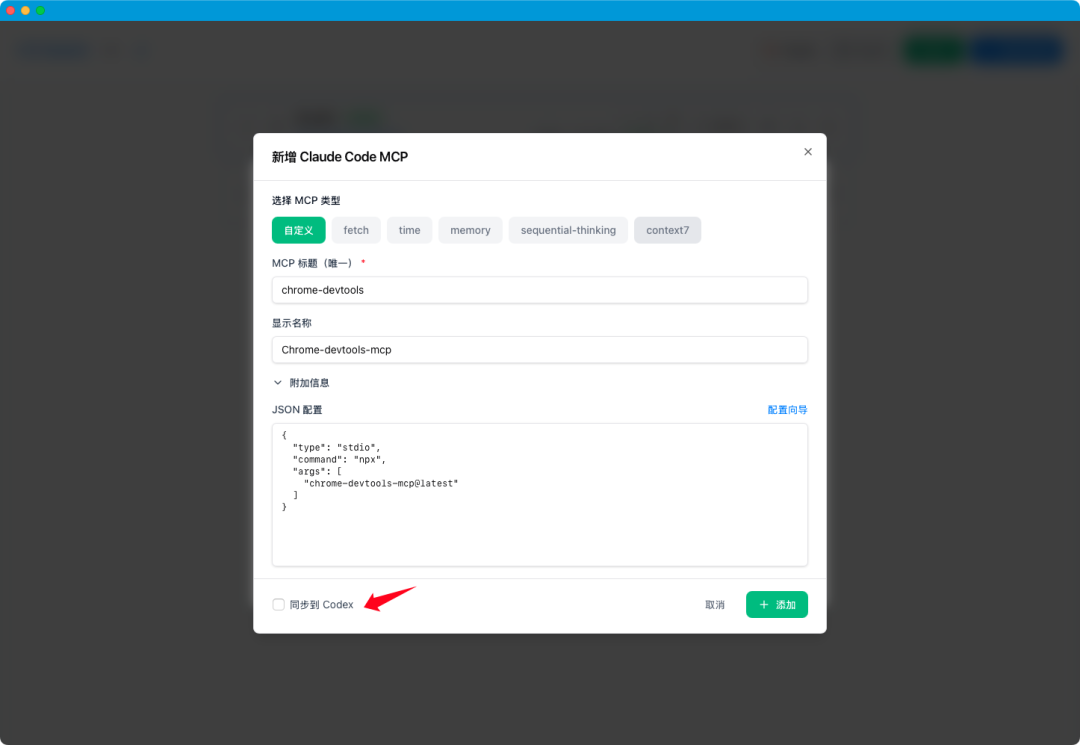1080x745 pixels.
Task: Choose the sequential-thinking MCP type
Action: click(x=568, y=230)
